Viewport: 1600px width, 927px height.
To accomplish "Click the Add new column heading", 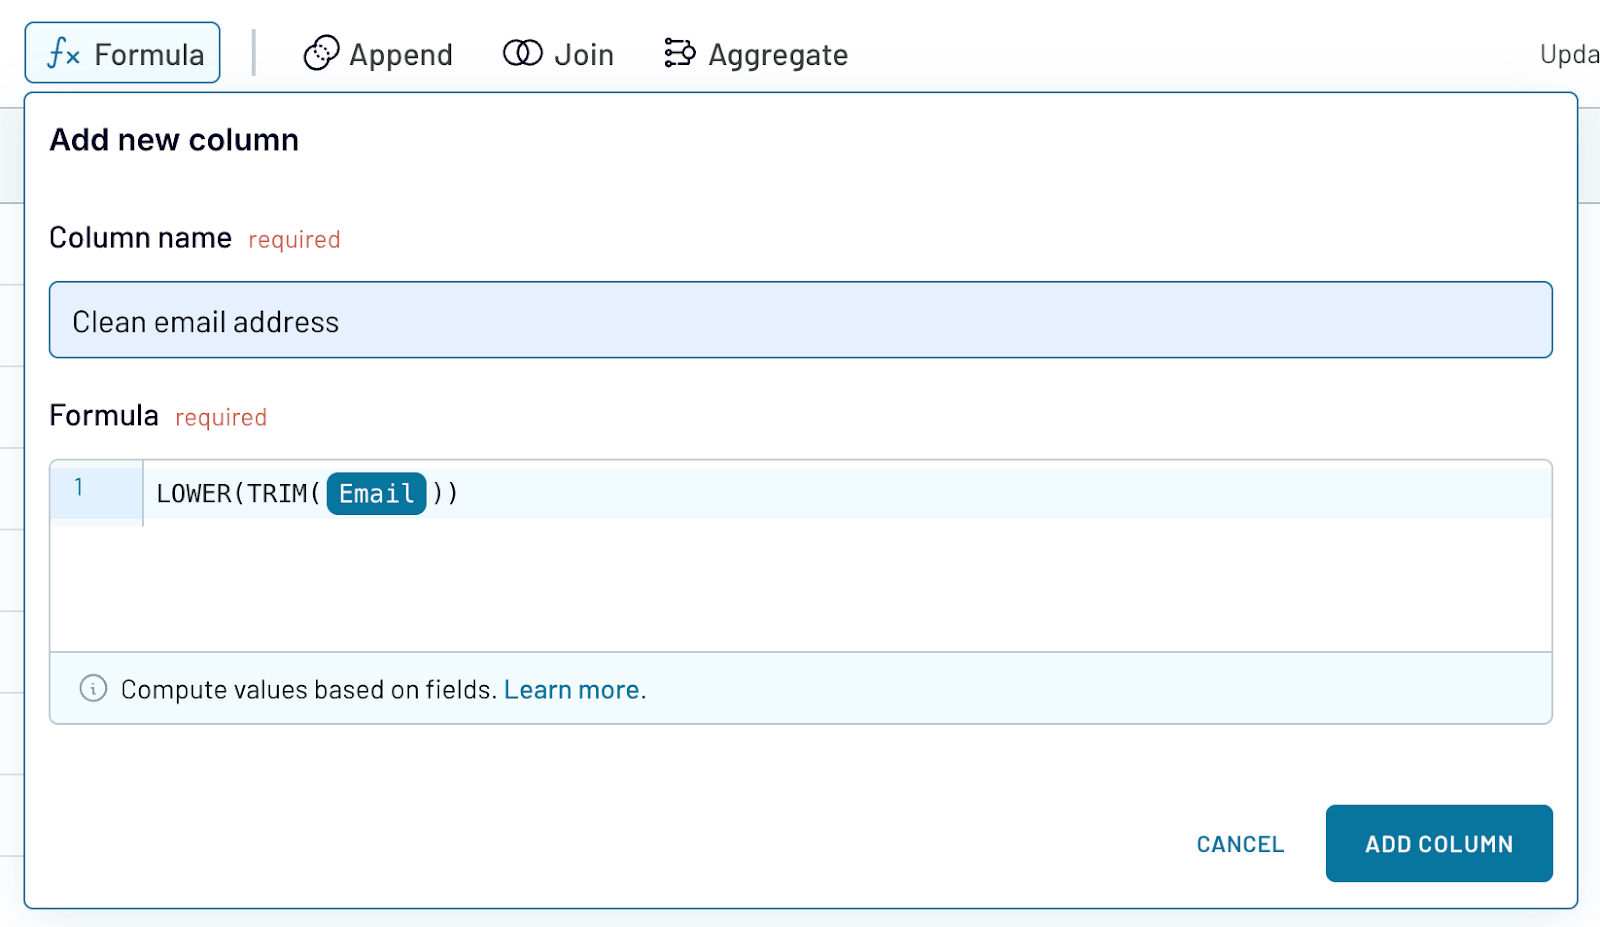I will tap(174, 140).
